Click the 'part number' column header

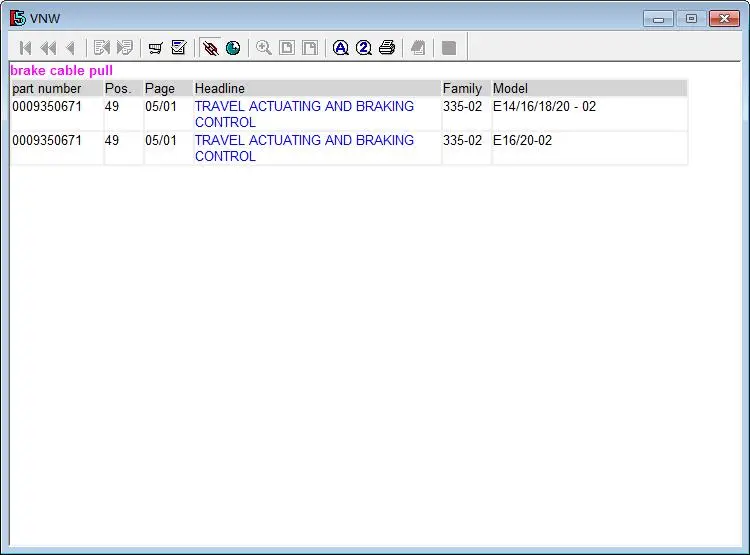56,89
